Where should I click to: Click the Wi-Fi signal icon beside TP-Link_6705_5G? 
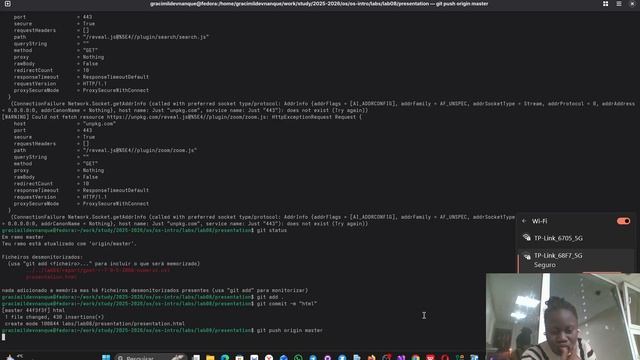527,238
